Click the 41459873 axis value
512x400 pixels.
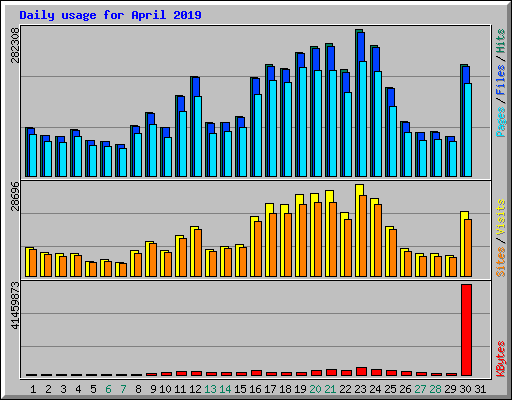click(x=15, y=305)
